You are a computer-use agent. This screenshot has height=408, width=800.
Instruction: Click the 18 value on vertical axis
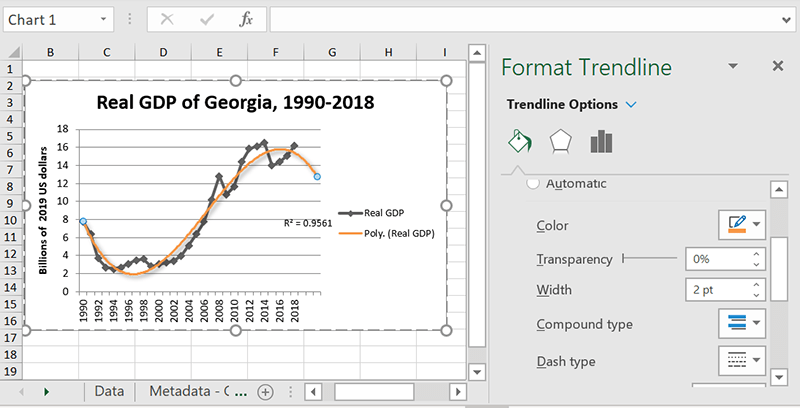click(63, 129)
